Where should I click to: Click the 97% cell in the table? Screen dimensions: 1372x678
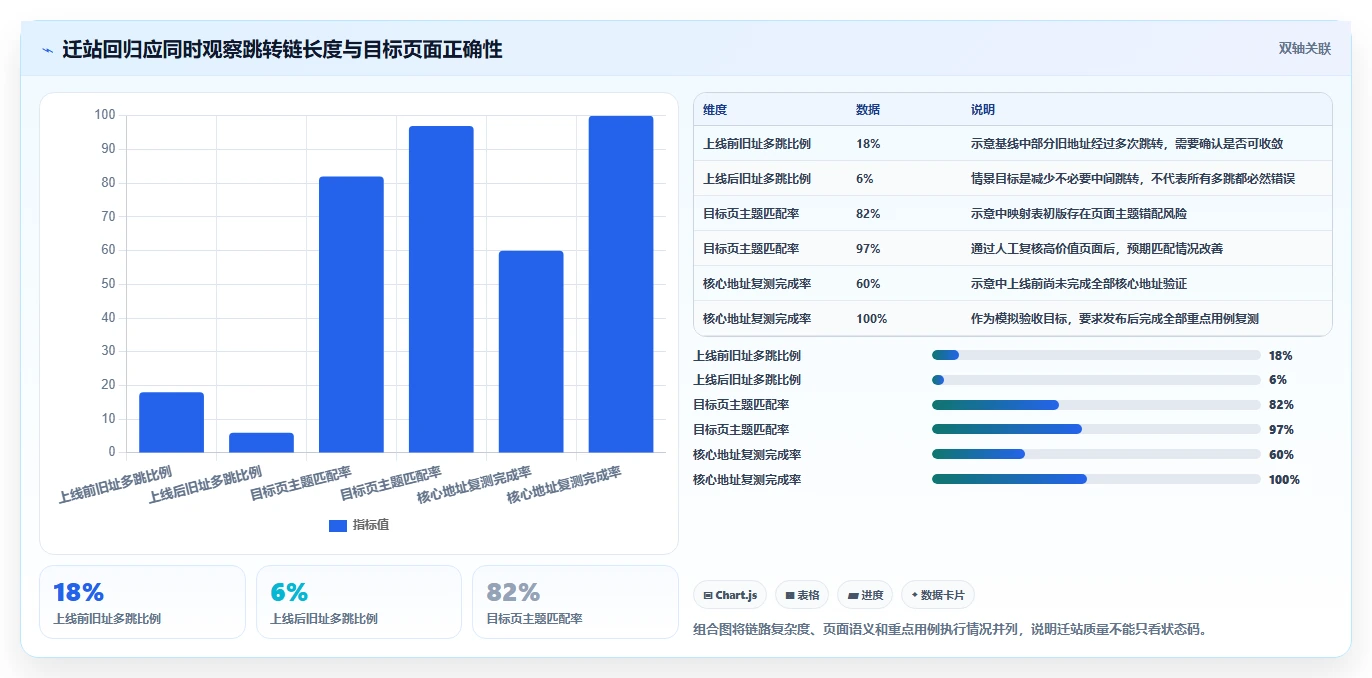tap(868, 249)
